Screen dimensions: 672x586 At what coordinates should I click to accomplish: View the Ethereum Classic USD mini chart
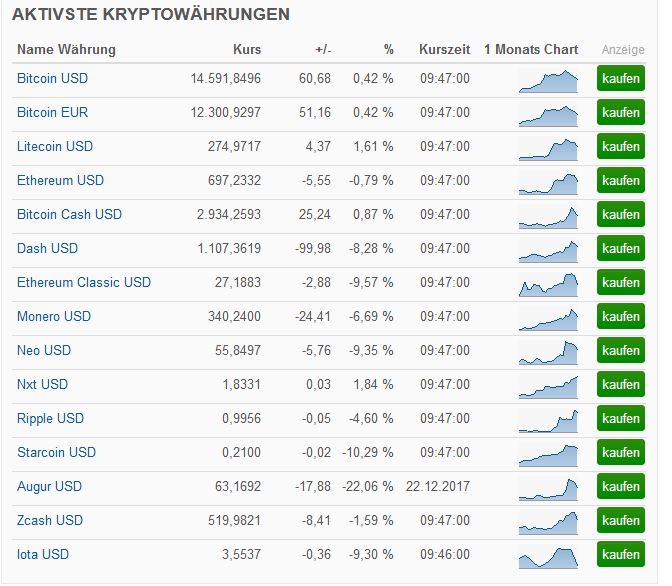click(548, 284)
